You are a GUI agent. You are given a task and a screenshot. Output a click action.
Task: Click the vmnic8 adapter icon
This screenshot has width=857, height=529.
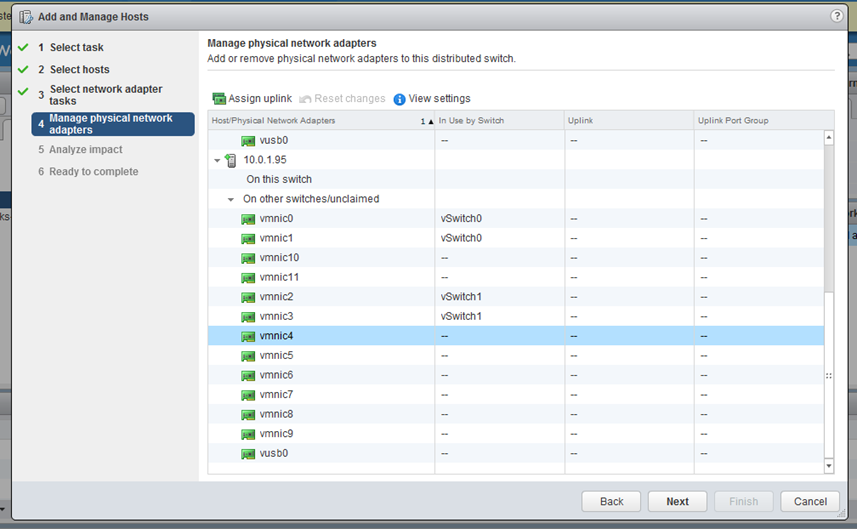(x=248, y=414)
